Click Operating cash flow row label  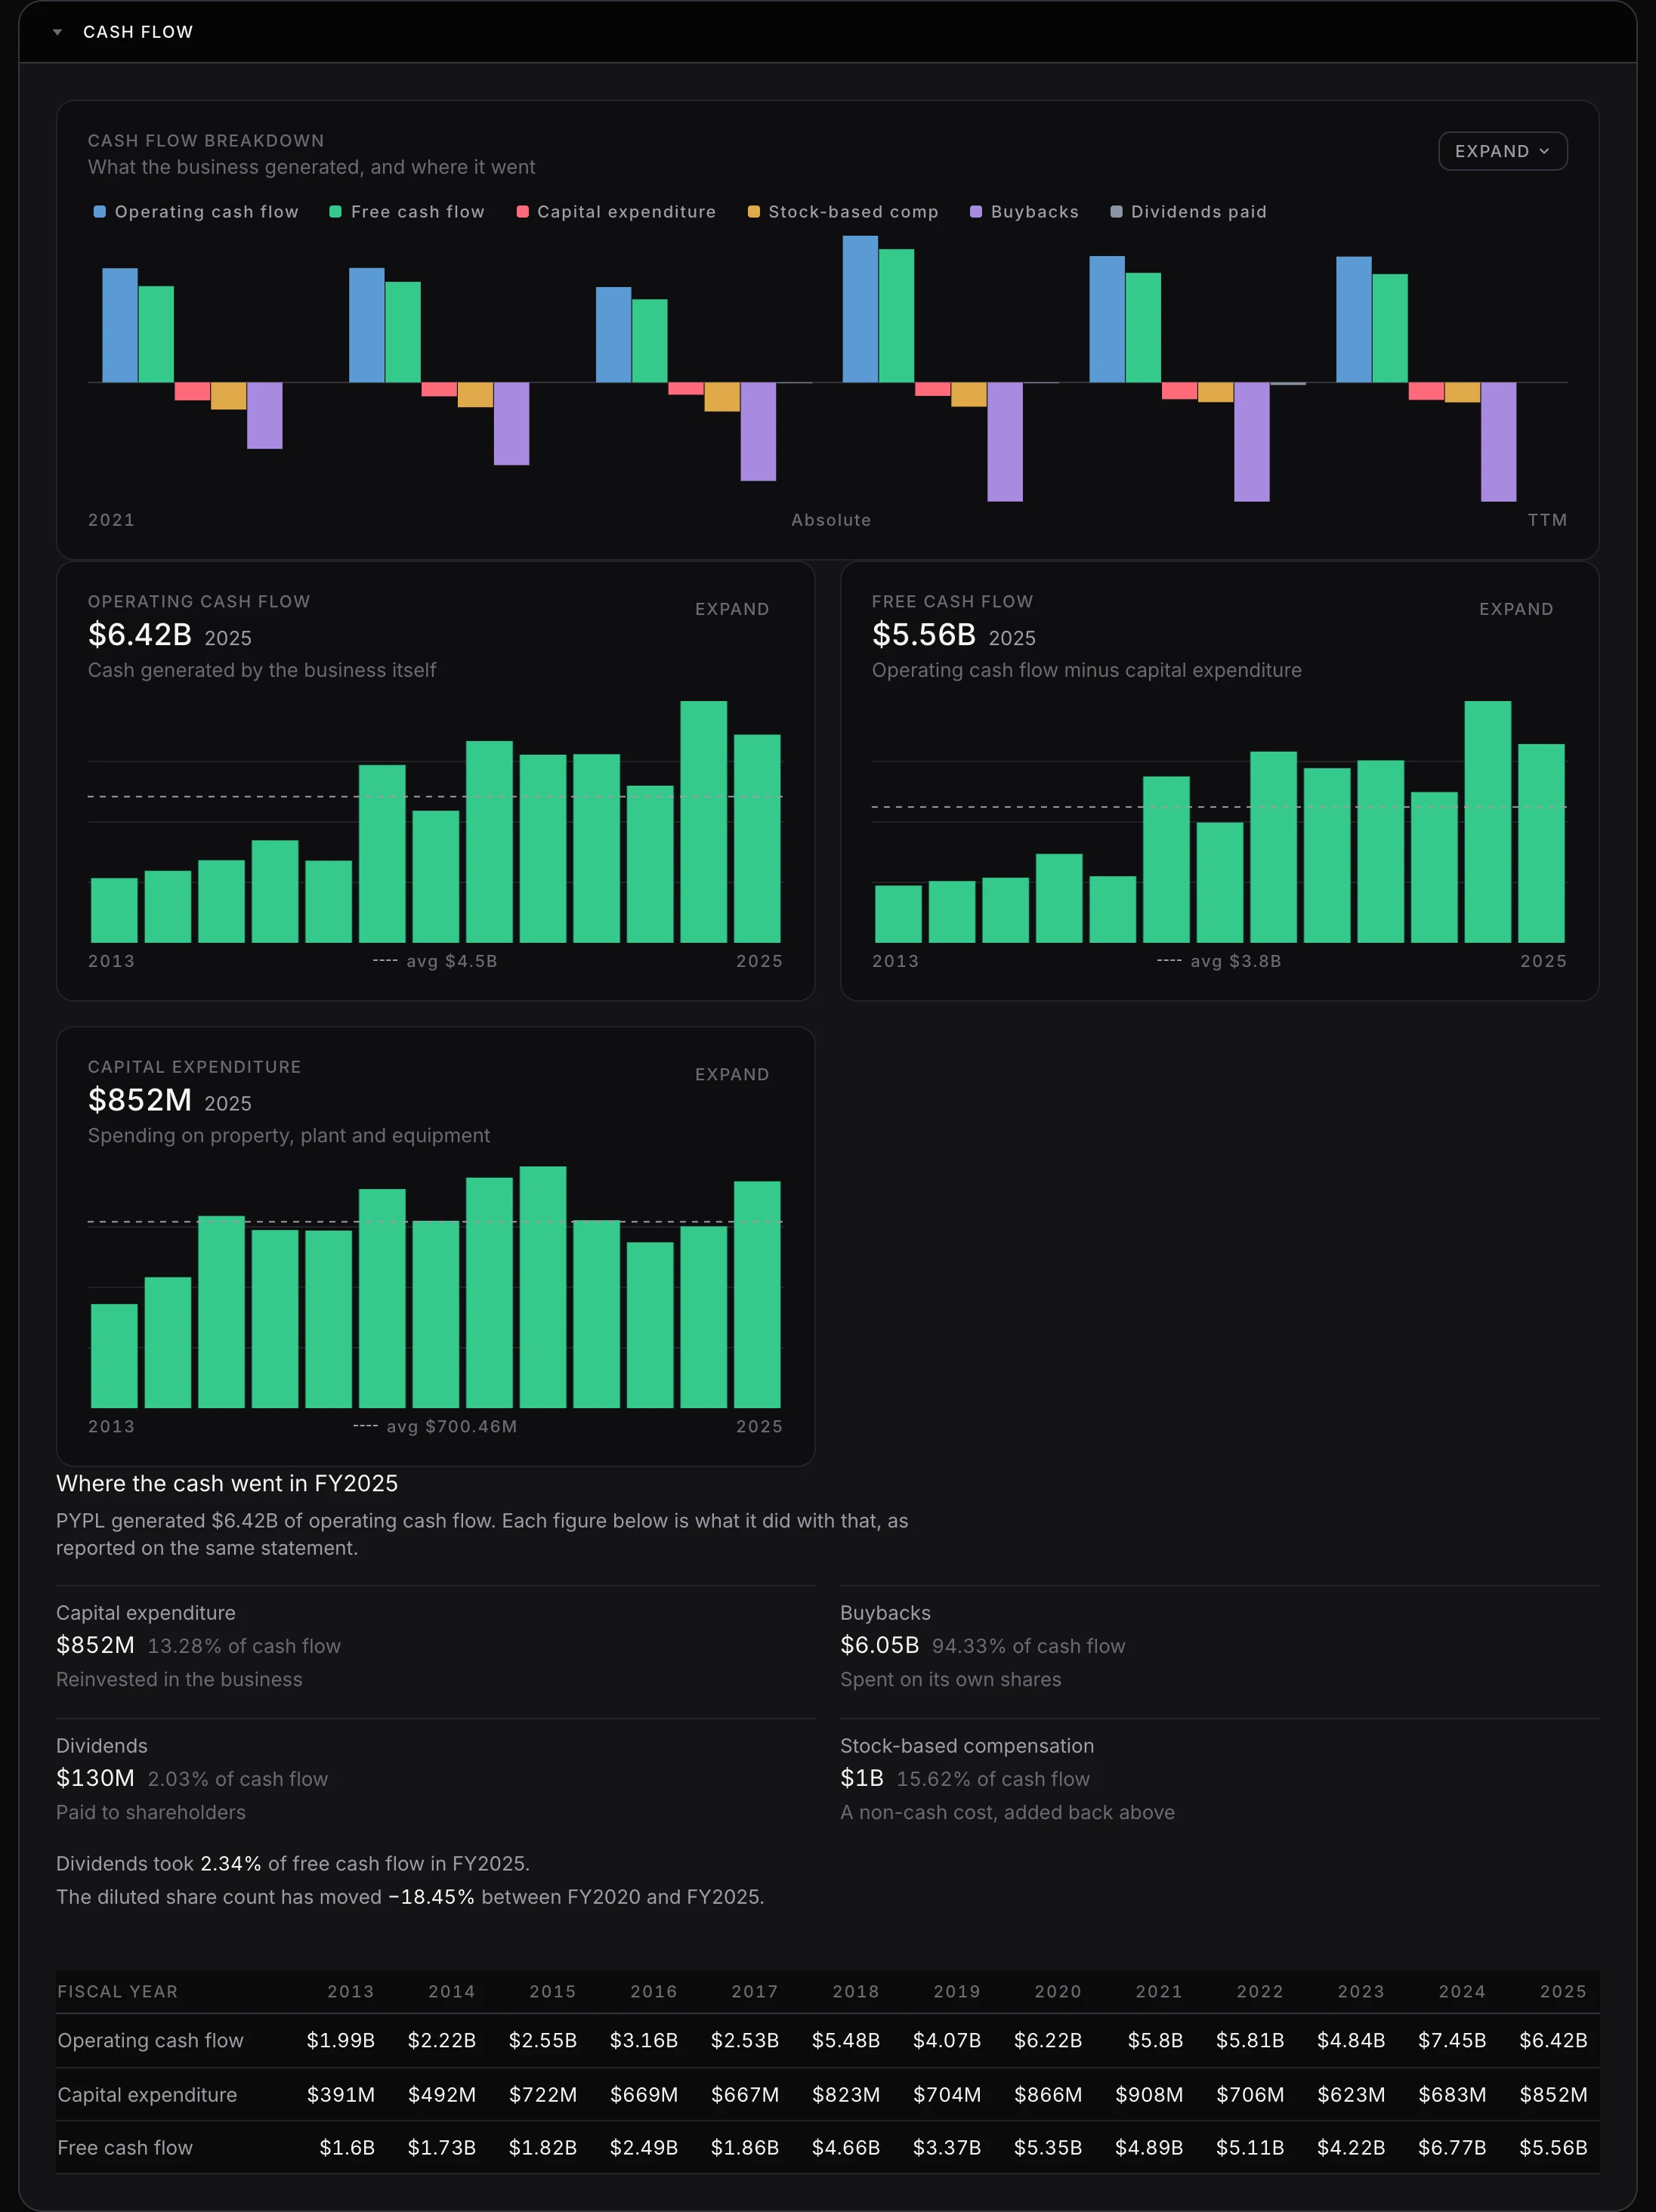click(x=150, y=2040)
